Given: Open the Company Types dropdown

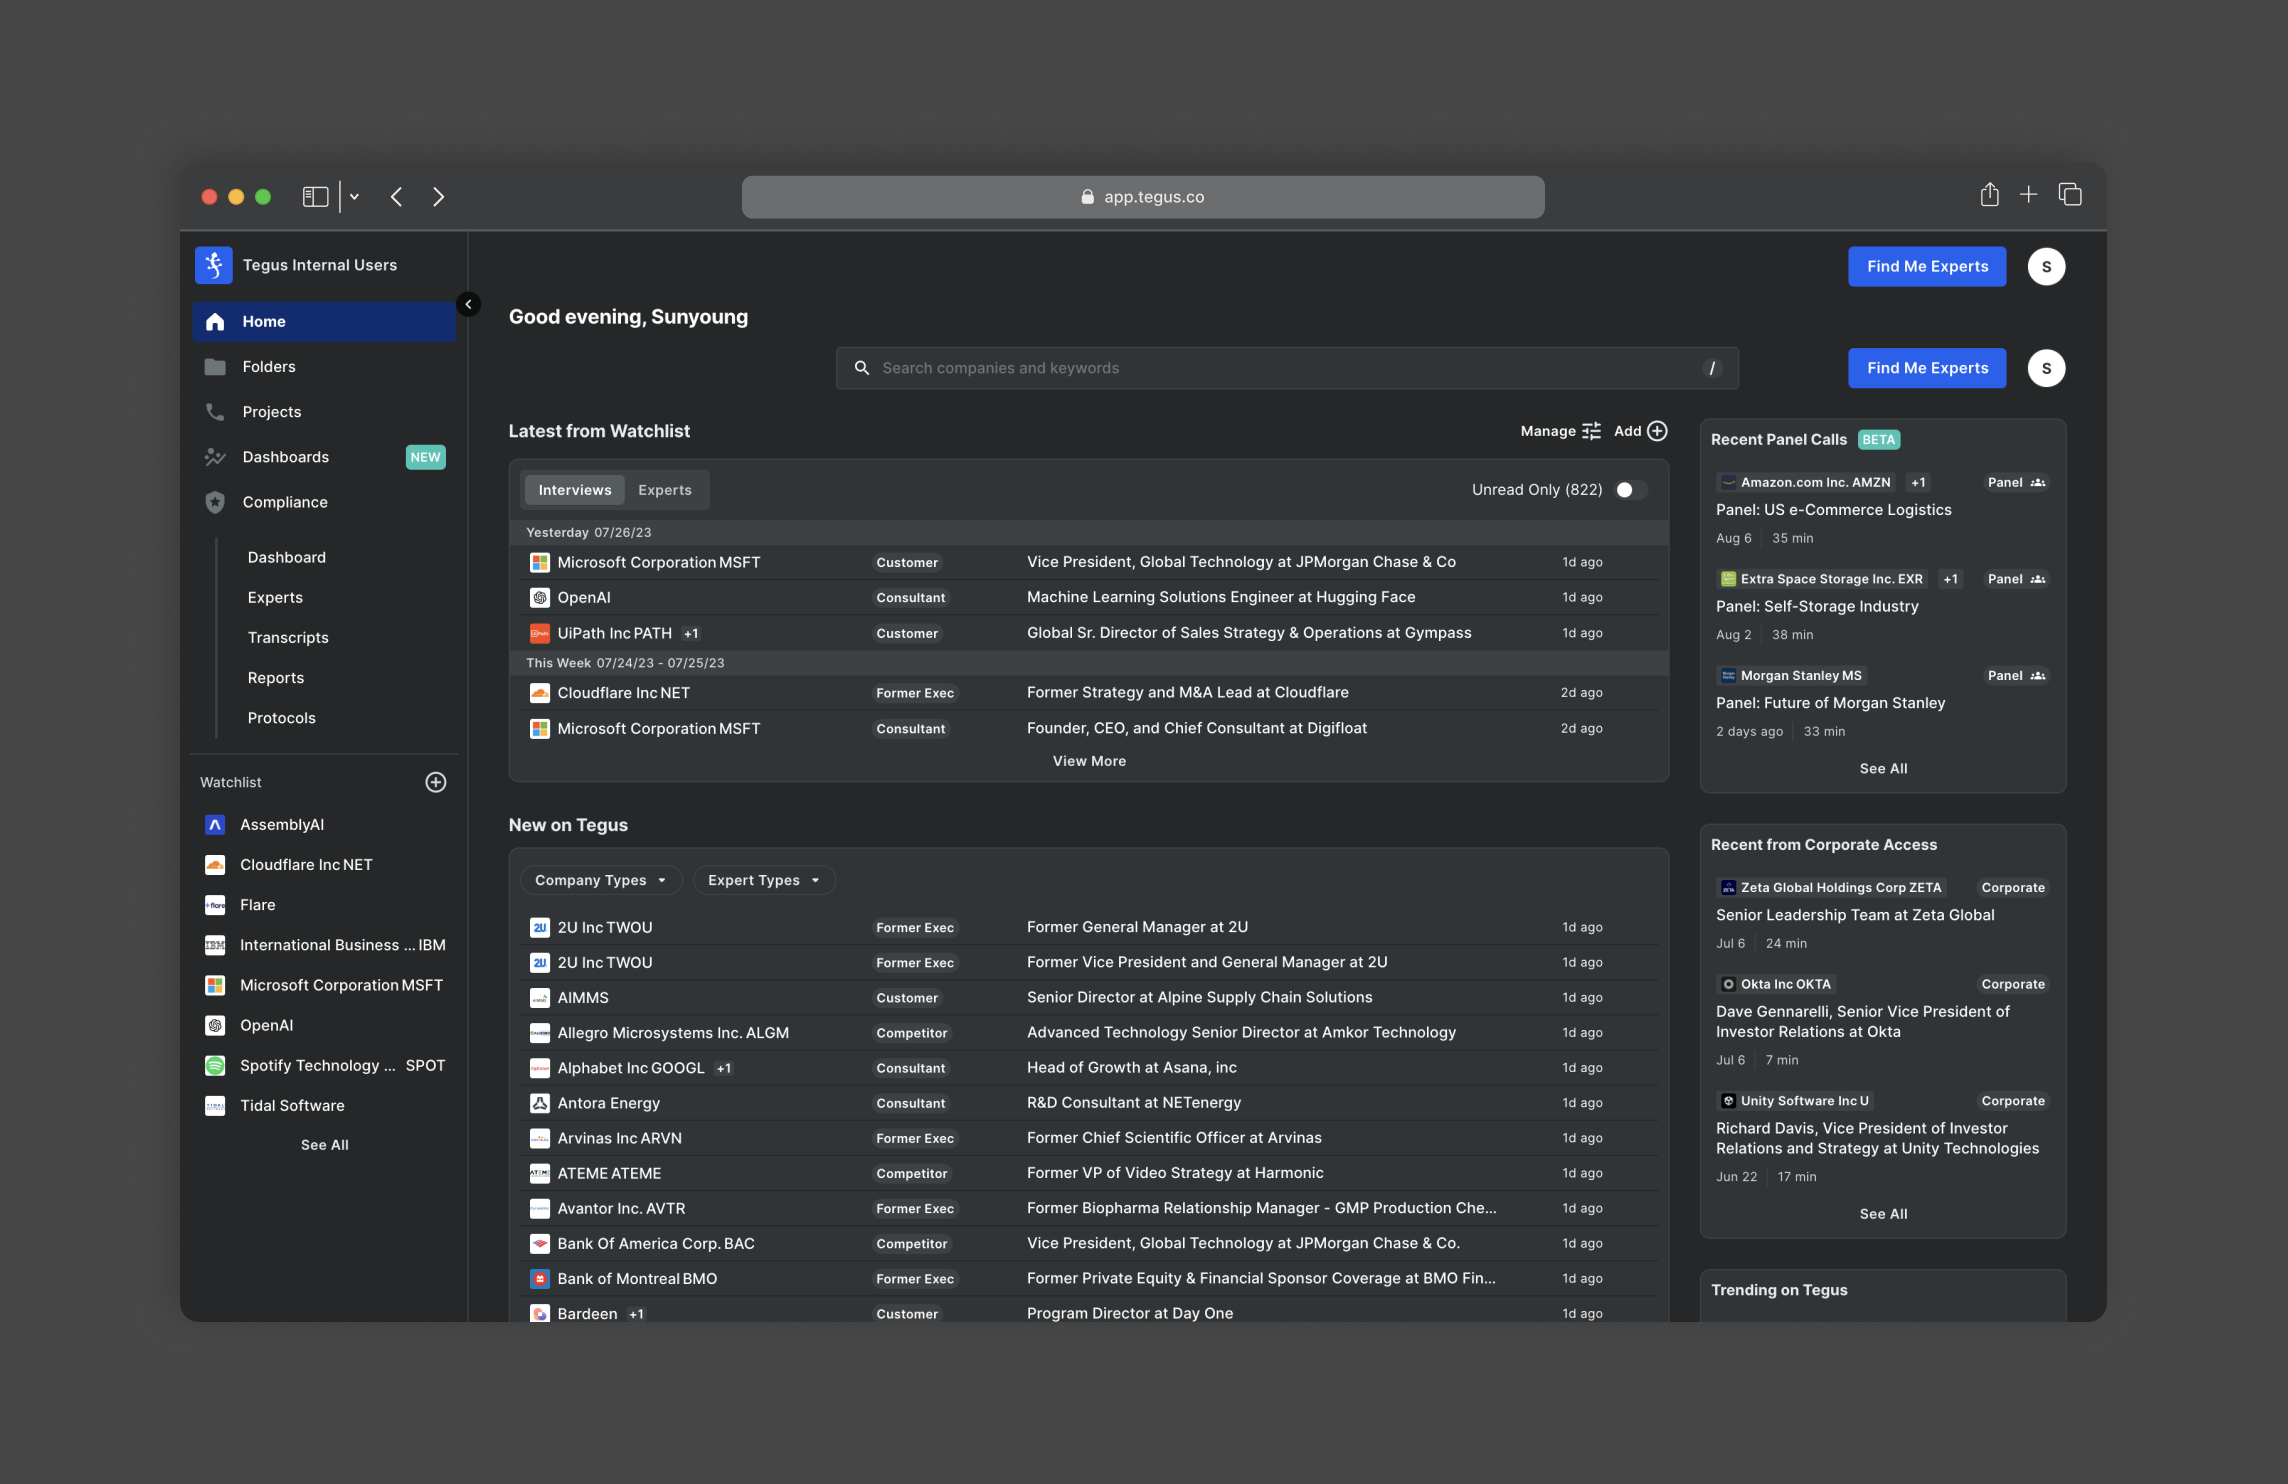Looking at the screenshot, I should (600, 880).
